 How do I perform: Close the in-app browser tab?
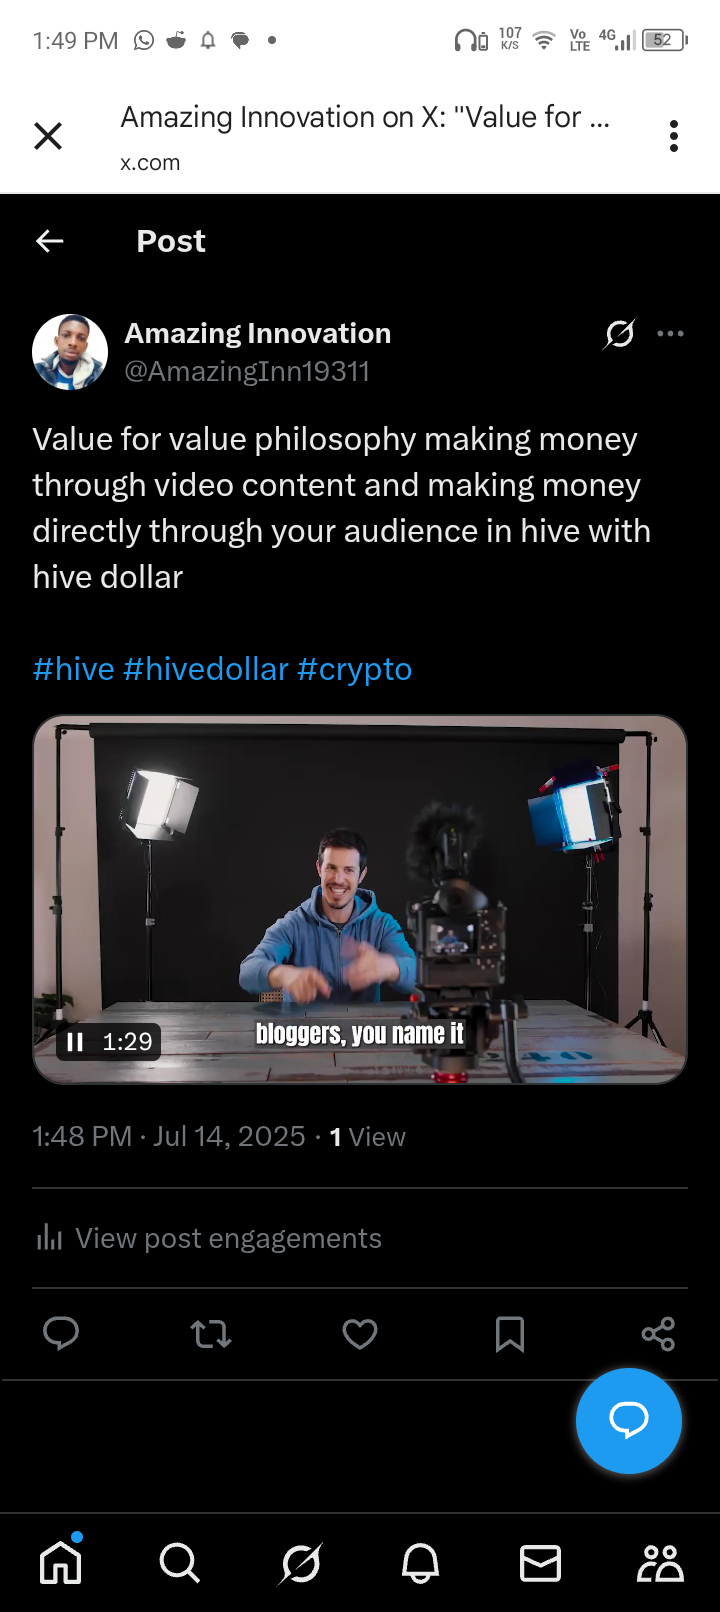tap(48, 136)
